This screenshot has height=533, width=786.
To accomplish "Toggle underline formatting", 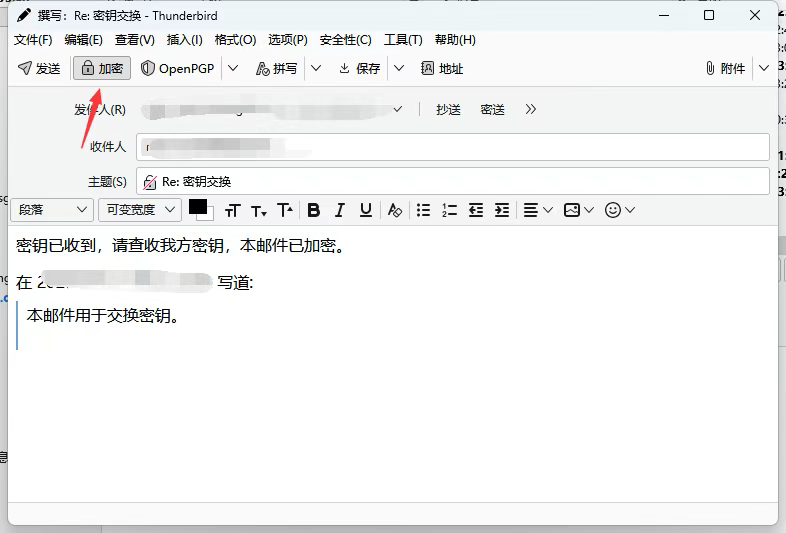I will [366, 210].
